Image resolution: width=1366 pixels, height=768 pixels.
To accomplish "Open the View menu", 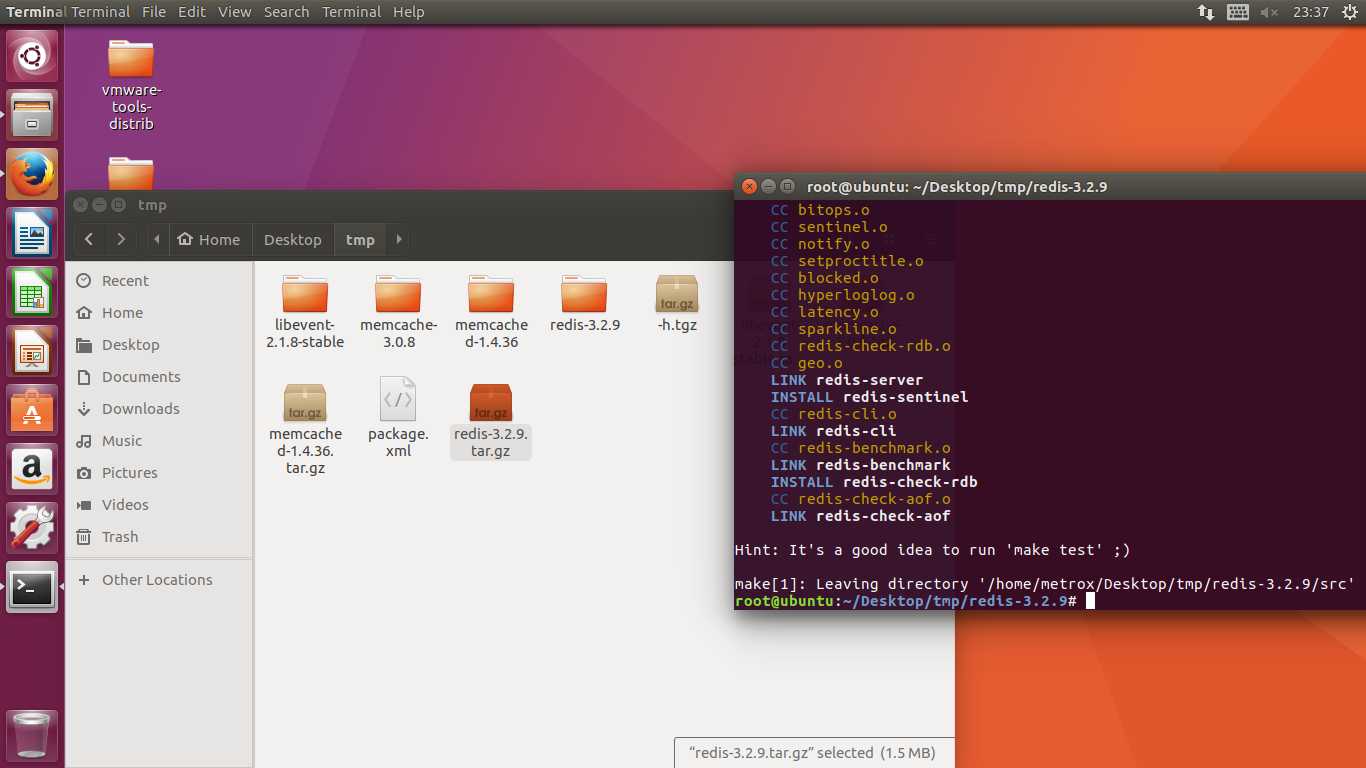I will click(x=235, y=12).
